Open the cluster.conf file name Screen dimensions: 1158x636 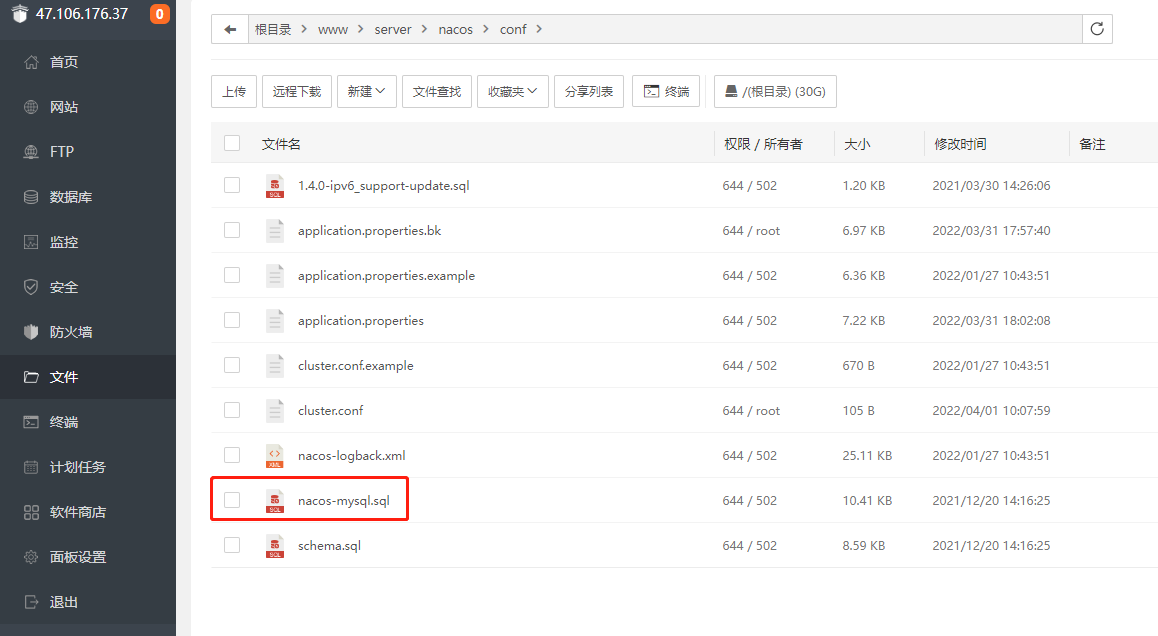[330, 411]
